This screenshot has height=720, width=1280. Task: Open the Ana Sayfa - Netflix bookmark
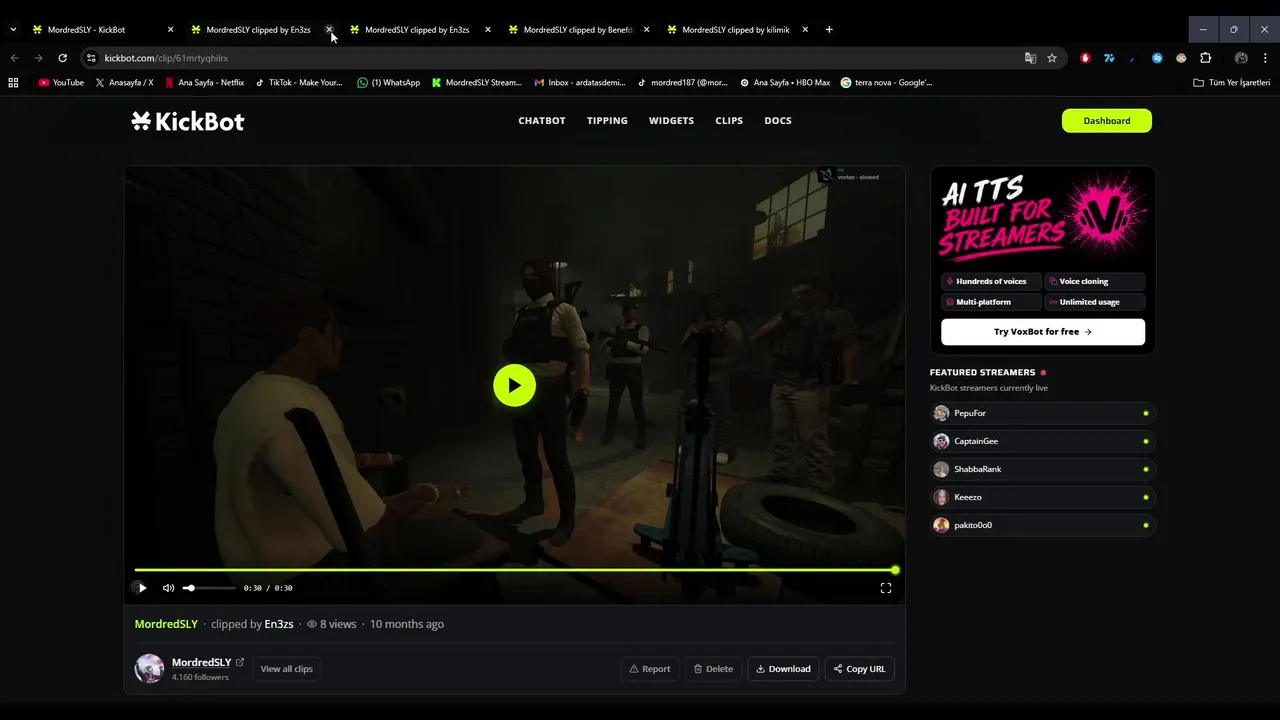point(204,83)
